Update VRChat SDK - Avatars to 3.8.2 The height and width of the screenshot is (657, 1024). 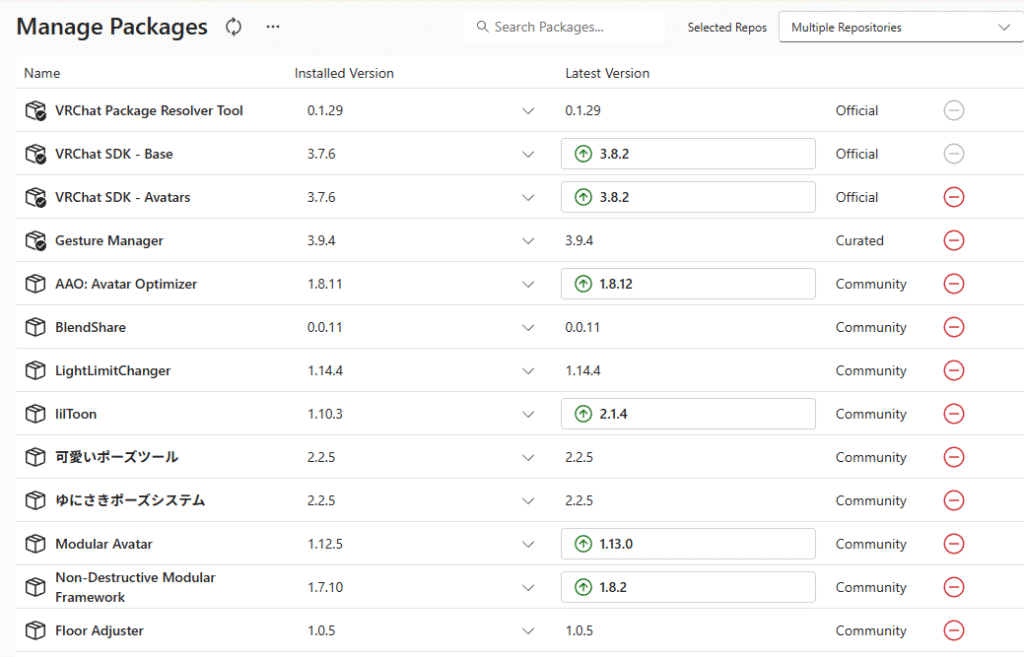(688, 197)
